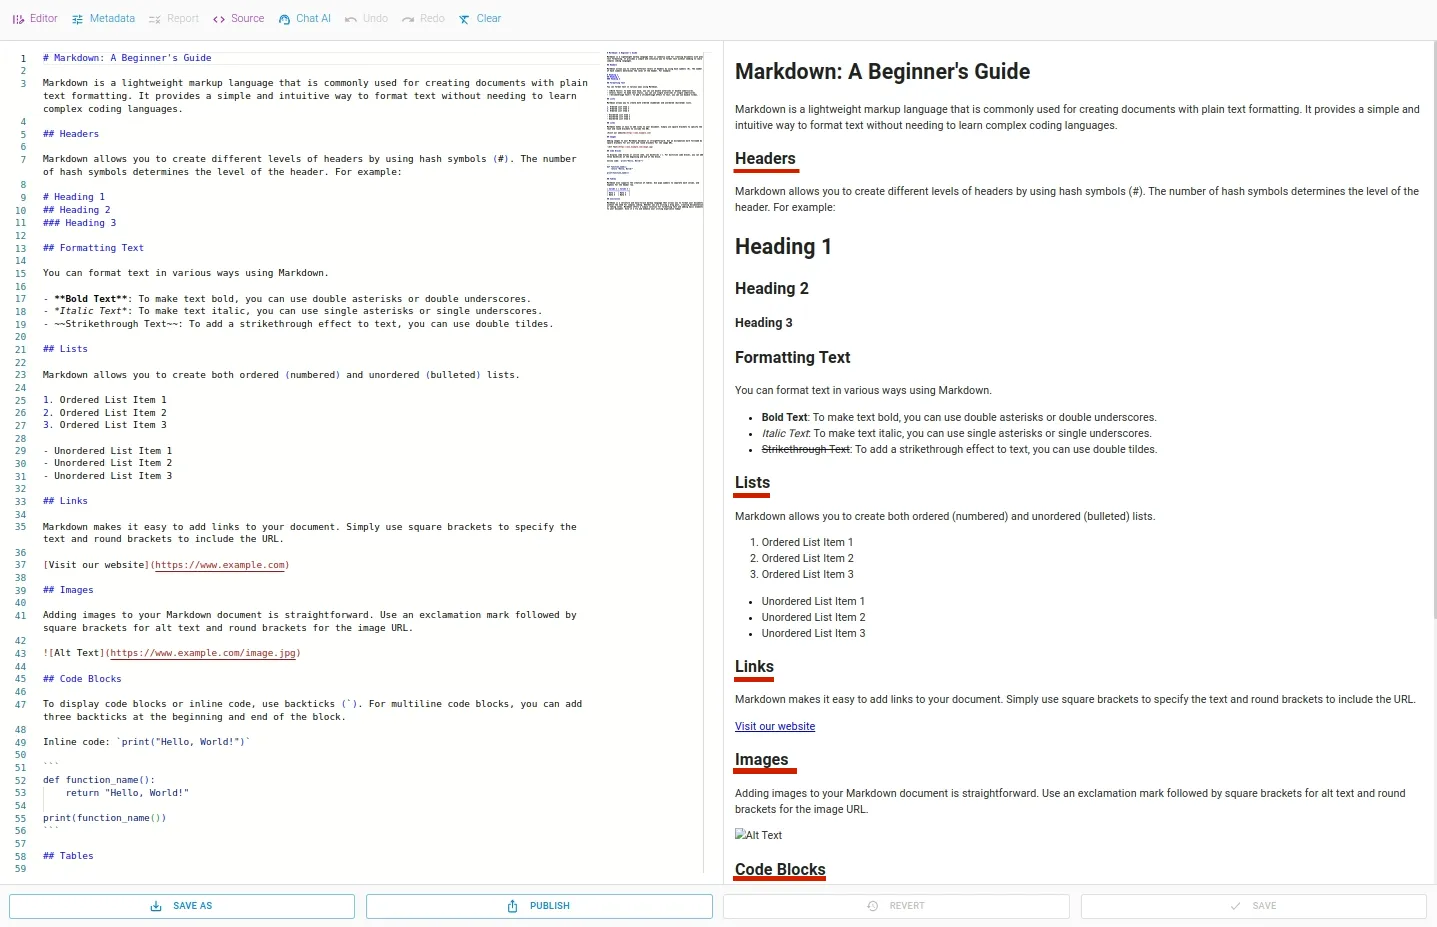Screen dimensions: 1437x927
Task: Open Chat AI label
Action: [313, 19]
